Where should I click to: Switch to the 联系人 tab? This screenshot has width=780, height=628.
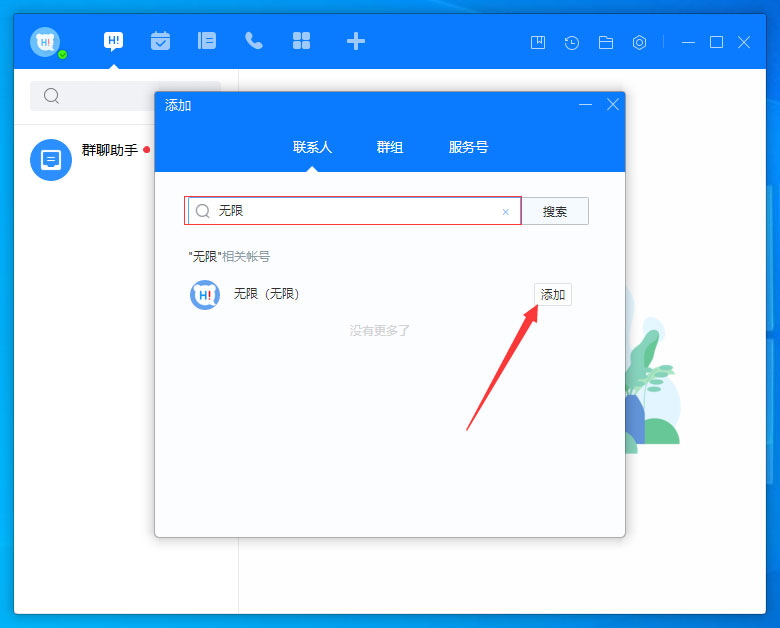tap(312, 147)
